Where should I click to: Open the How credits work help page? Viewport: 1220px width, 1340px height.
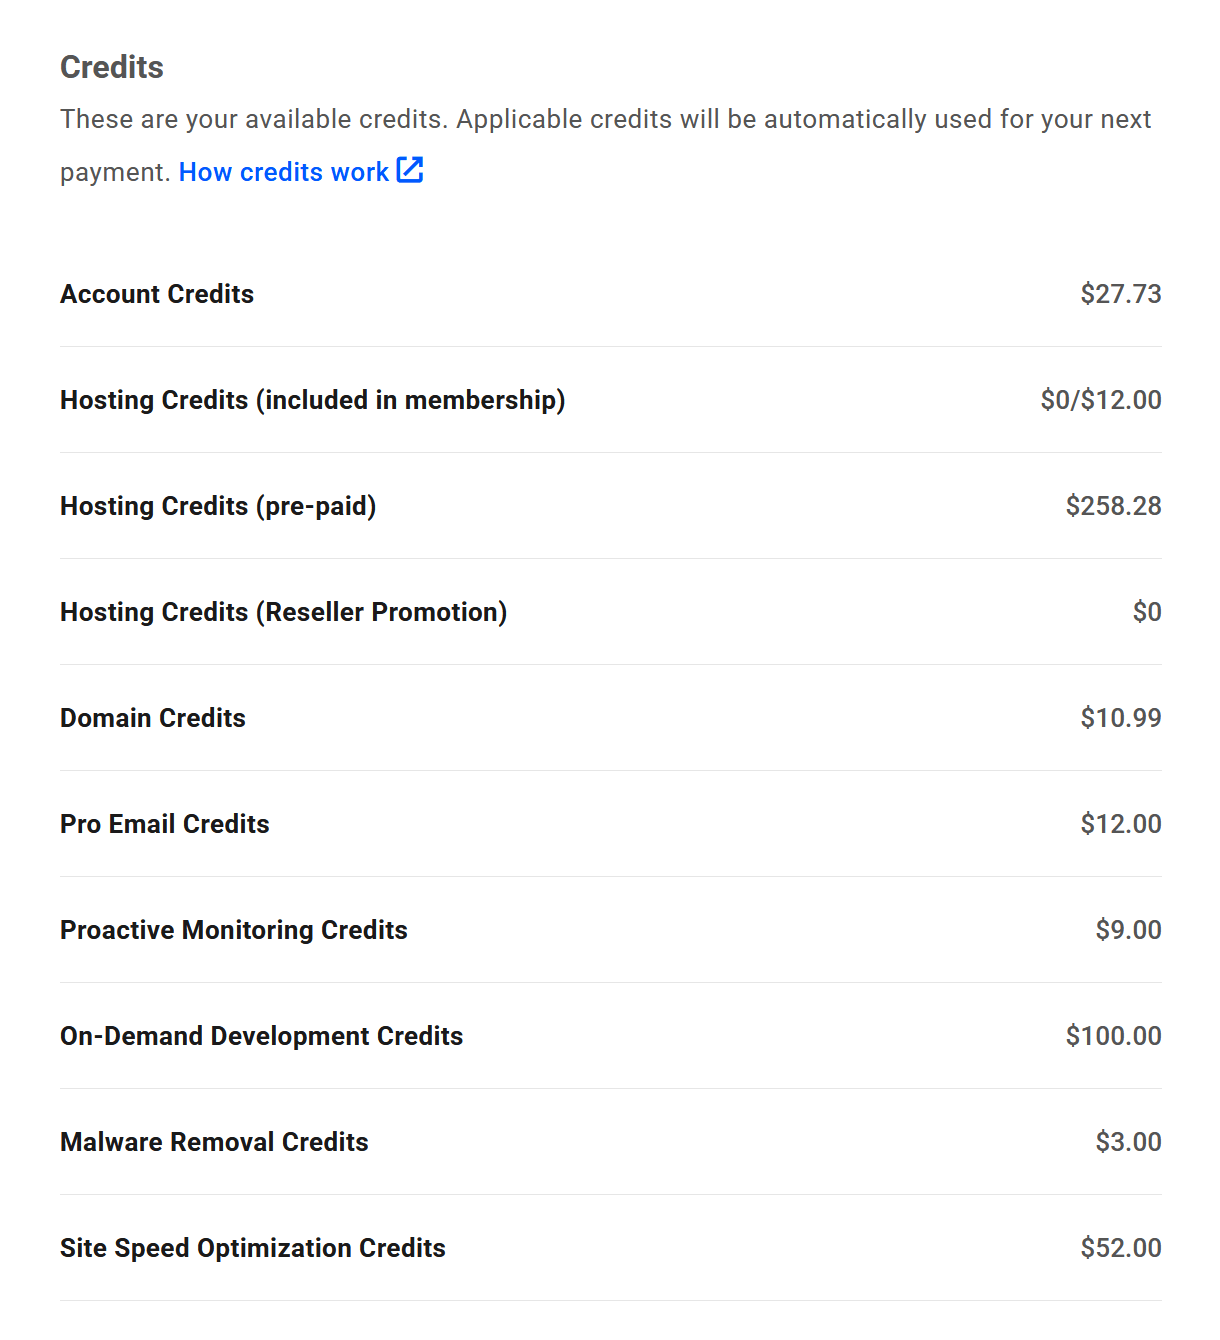point(283,171)
